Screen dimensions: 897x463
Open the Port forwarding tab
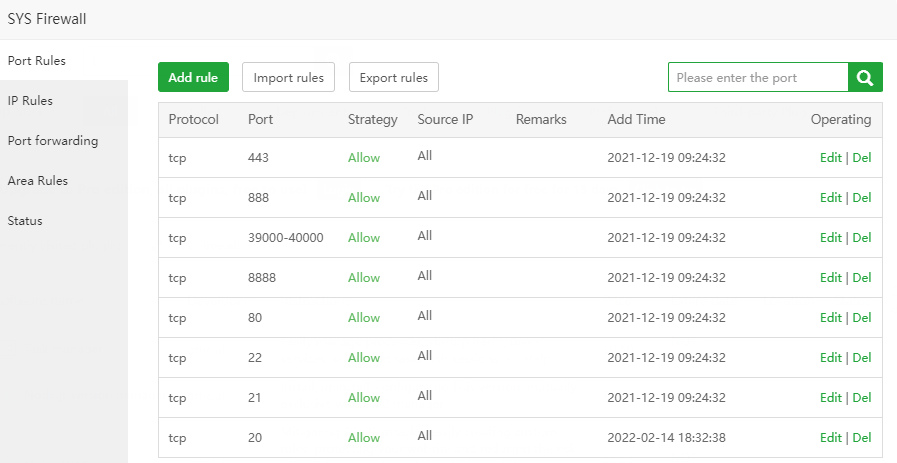(53, 140)
